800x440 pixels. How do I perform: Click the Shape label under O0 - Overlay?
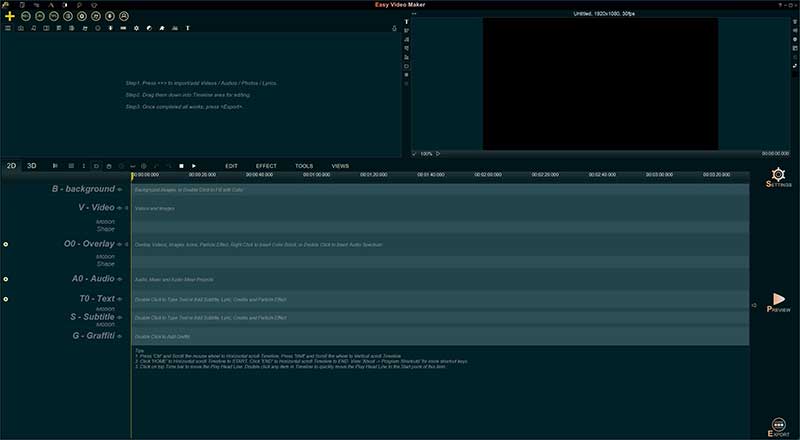click(x=106, y=264)
